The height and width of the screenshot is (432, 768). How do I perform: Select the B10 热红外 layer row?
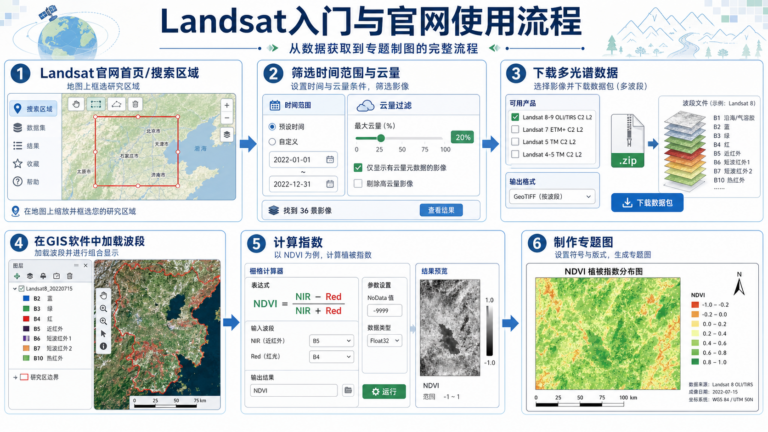tap(44, 358)
